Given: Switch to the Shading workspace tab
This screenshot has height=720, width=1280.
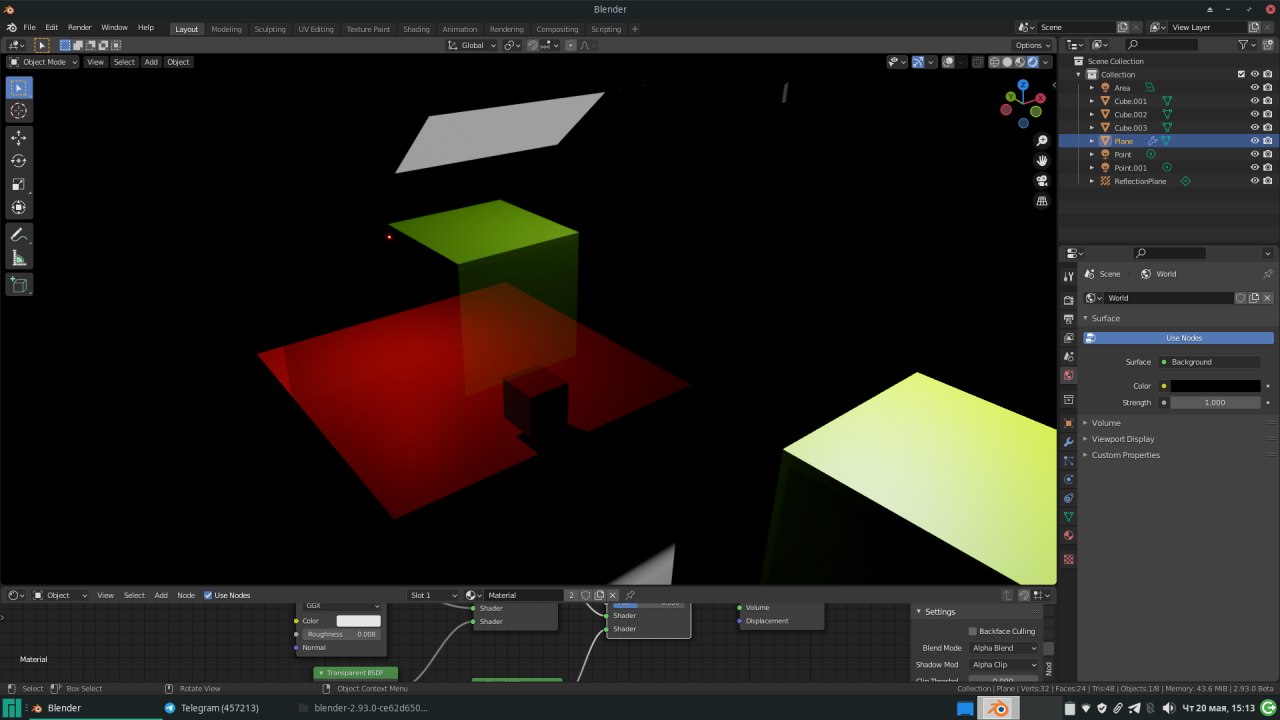Looking at the screenshot, I should (x=416, y=29).
